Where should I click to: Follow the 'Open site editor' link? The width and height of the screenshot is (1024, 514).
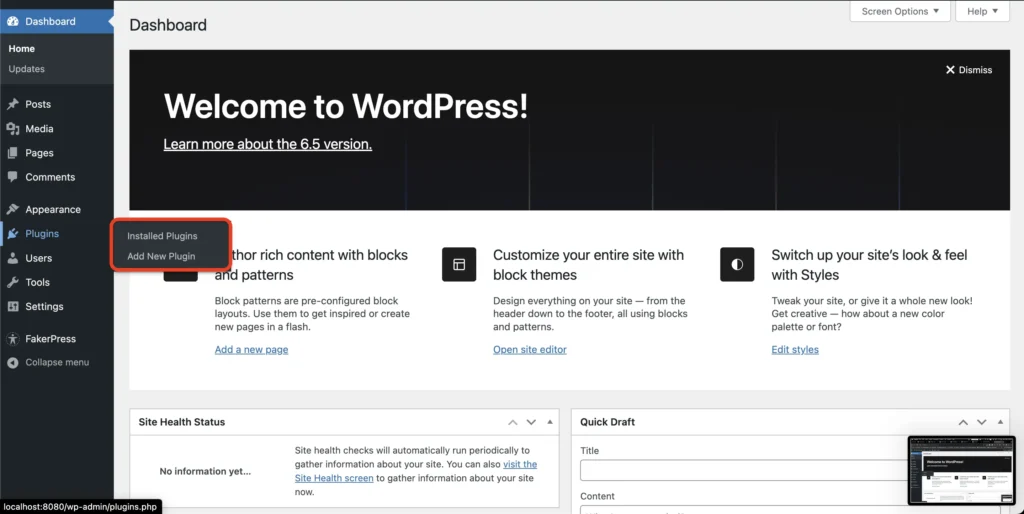[x=529, y=350]
